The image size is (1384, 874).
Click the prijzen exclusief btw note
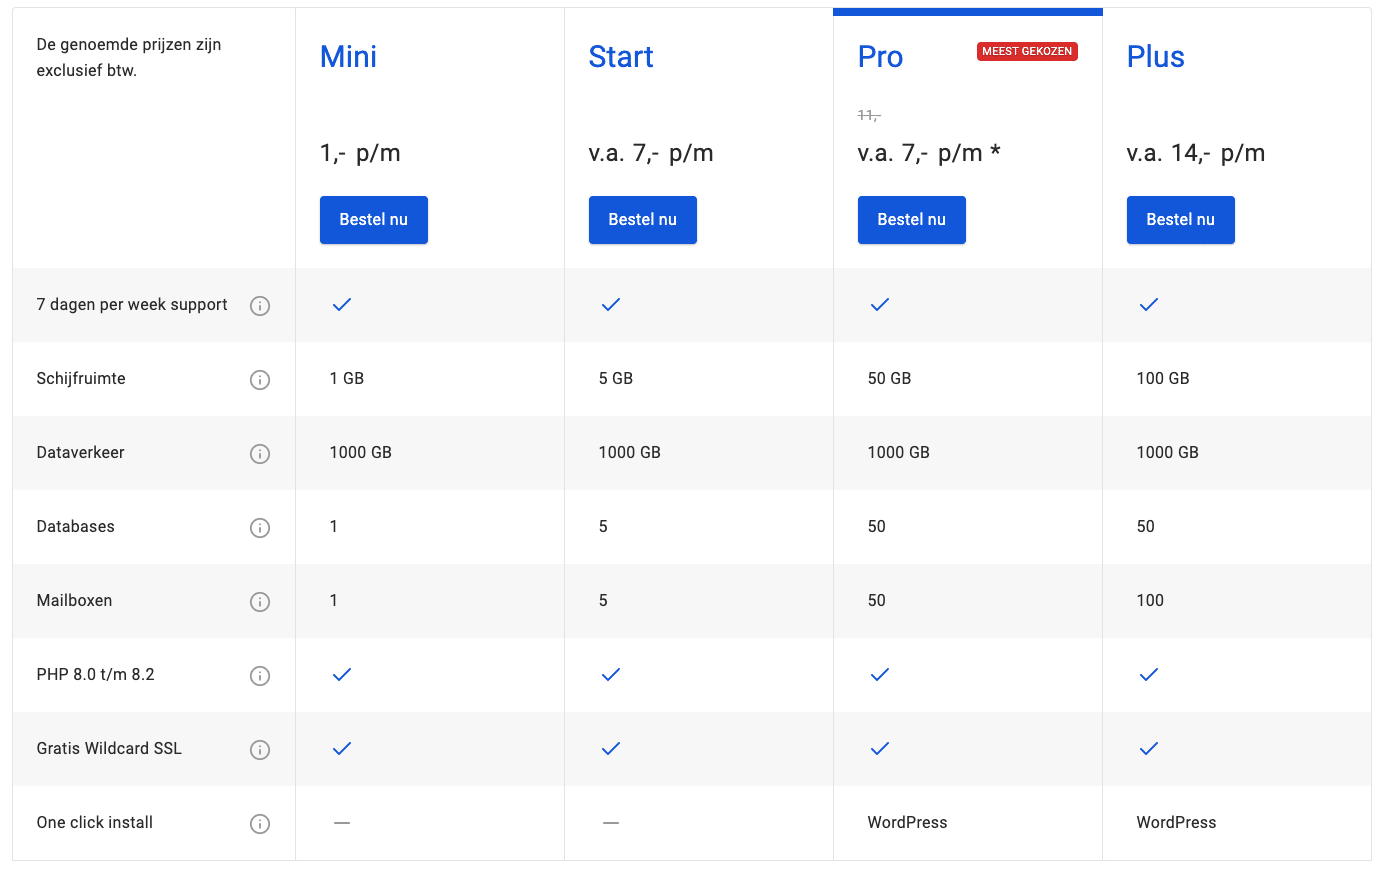129,58
